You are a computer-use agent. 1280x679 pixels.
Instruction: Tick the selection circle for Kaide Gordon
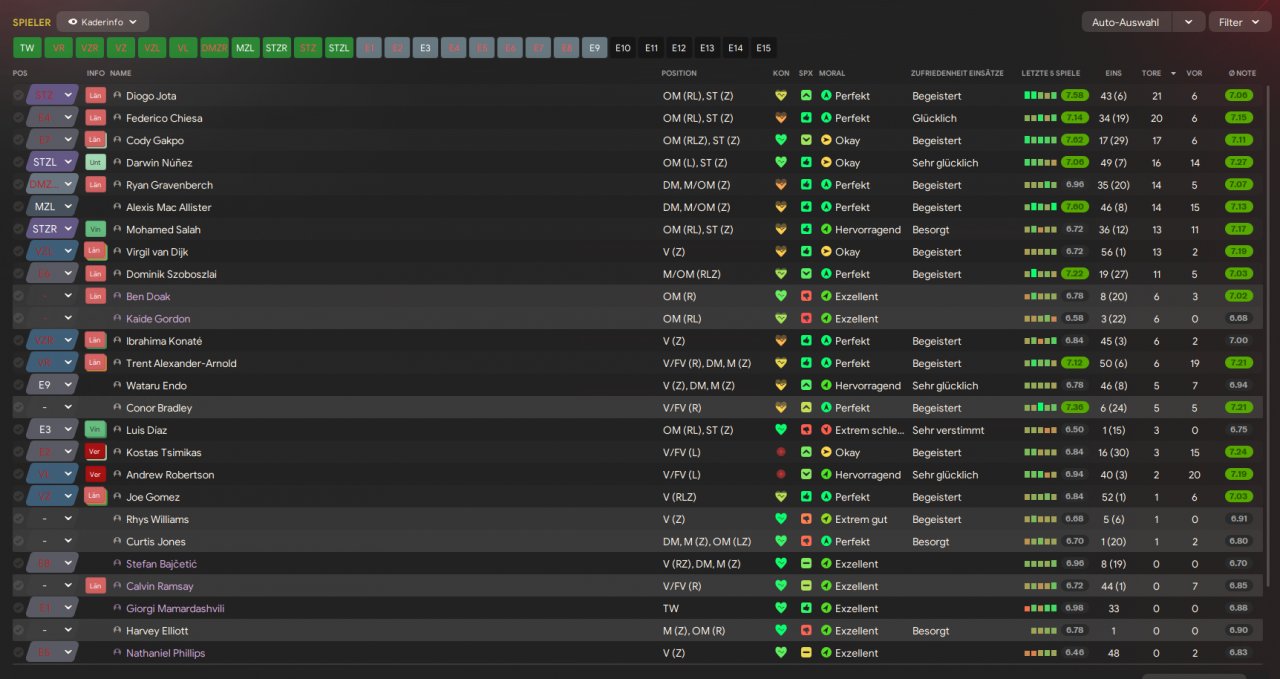(18, 319)
